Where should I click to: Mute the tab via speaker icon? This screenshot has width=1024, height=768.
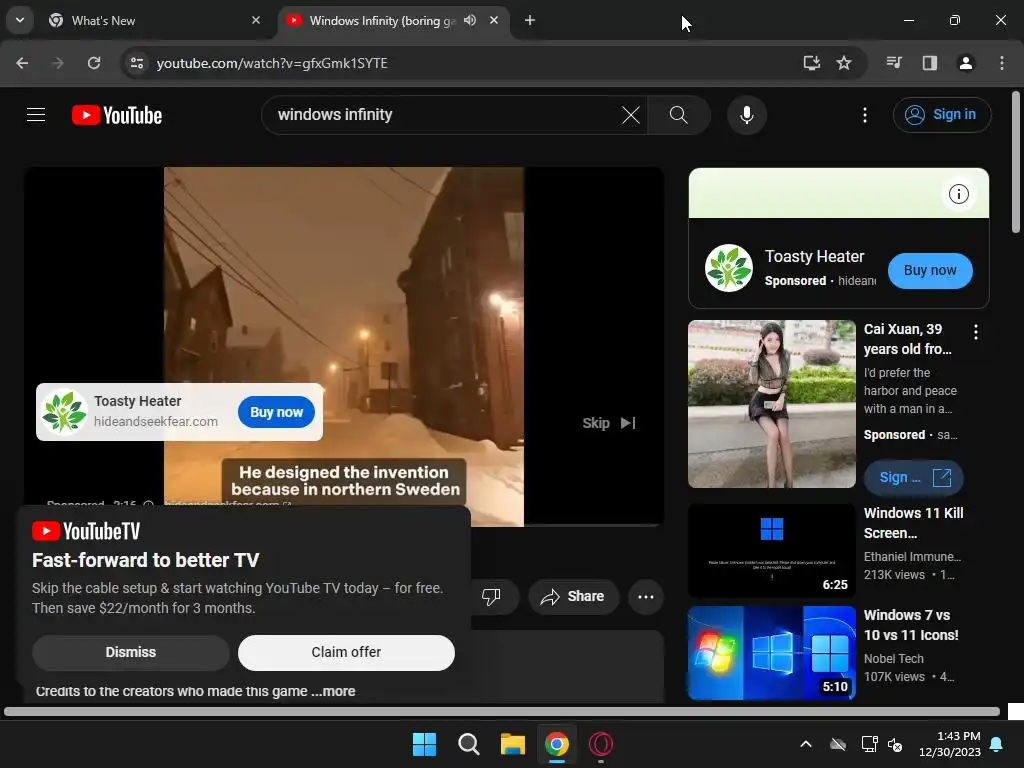pos(470,20)
